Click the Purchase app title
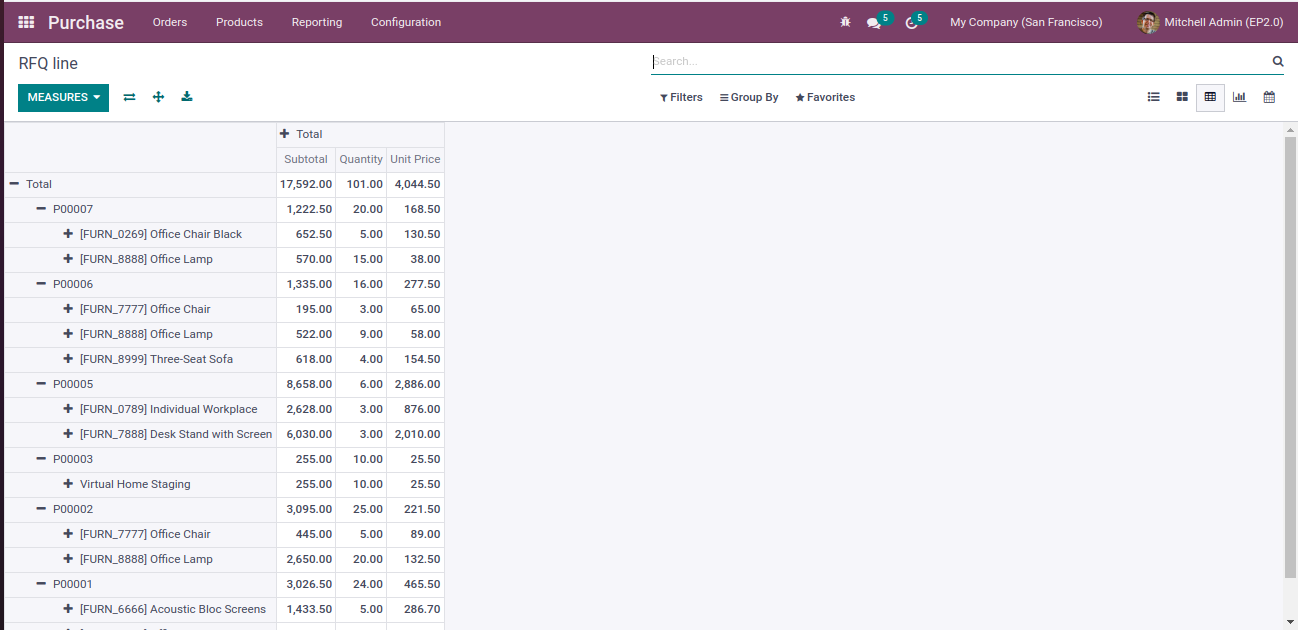Screen dimensions: 1298x630 point(86,22)
